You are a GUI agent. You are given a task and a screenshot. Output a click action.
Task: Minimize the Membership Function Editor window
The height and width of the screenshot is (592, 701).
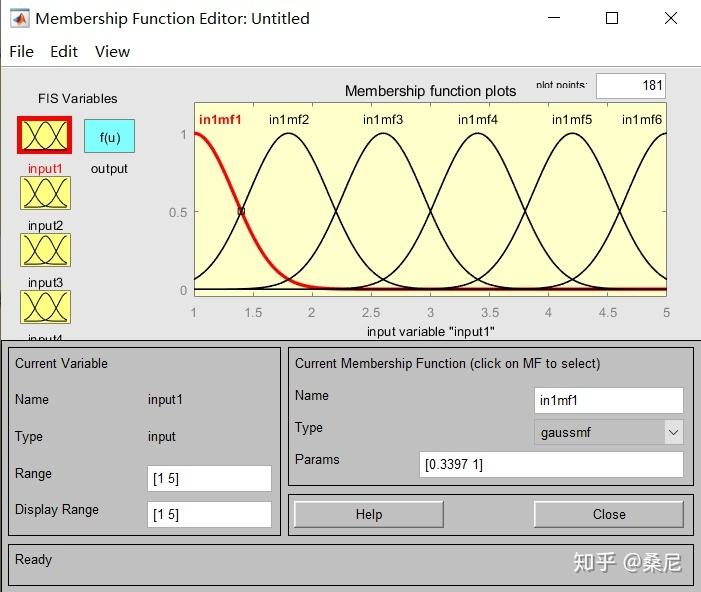click(x=554, y=18)
